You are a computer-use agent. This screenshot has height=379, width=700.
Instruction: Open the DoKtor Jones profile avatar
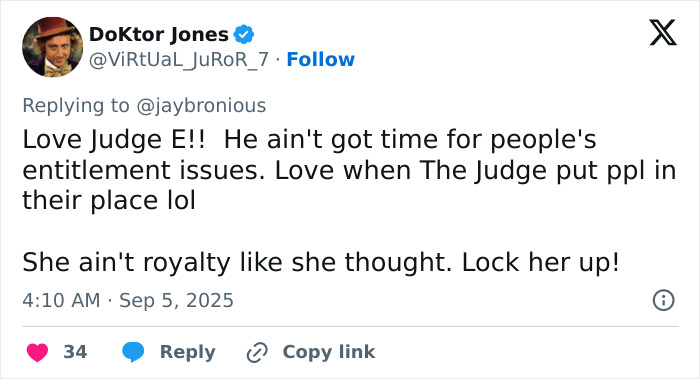[x=53, y=47]
